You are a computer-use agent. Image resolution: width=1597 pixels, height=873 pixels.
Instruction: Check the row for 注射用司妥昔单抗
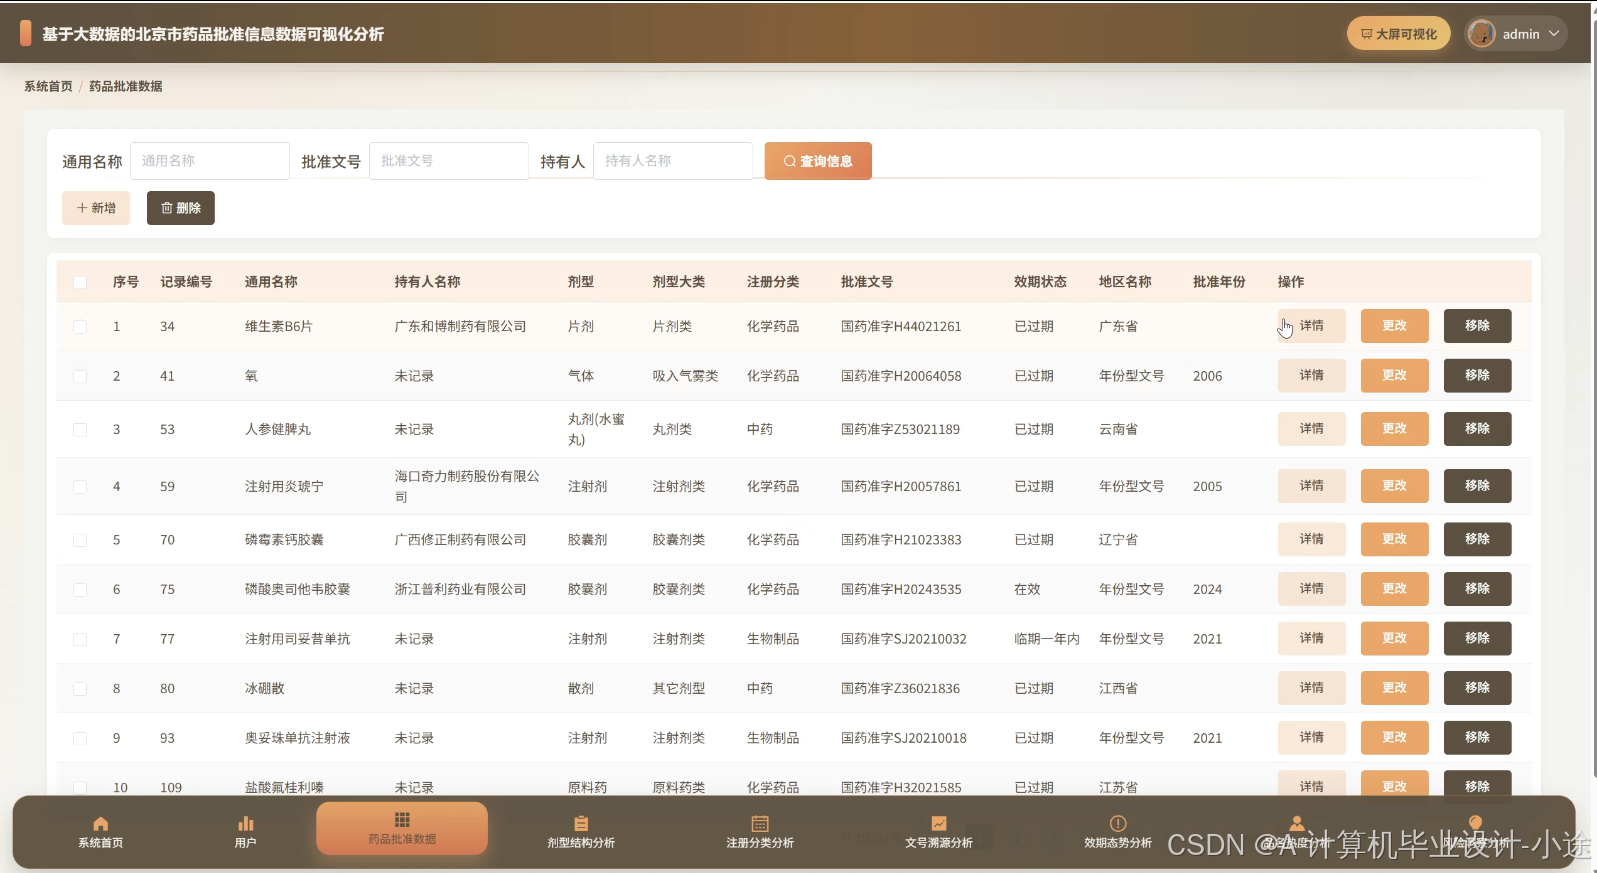pyautogui.click(x=80, y=639)
